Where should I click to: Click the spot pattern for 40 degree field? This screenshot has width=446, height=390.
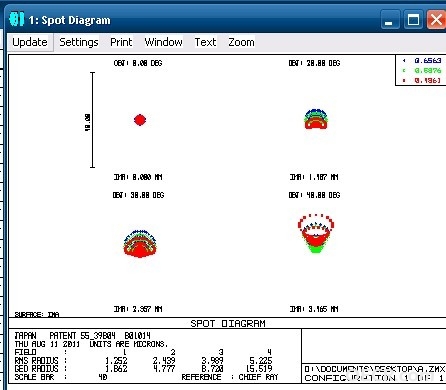click(x=316, y=233)
